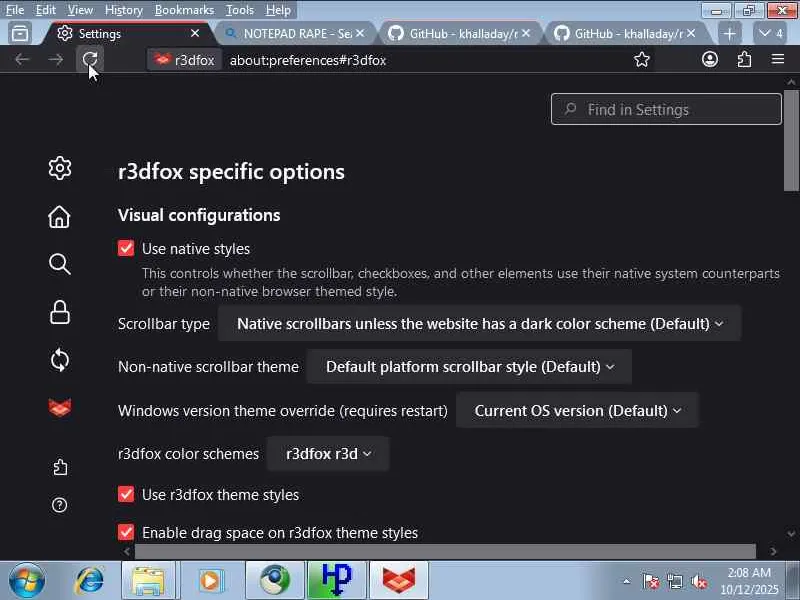This screenshot has height=600, width=800.
Task: Open the Windows Start menu
Action: [26, 581]
